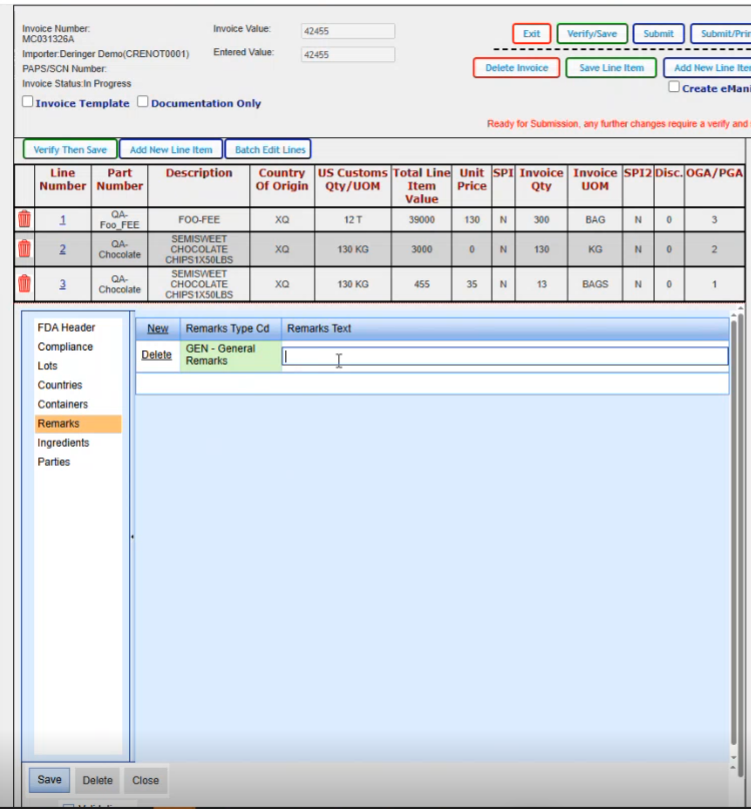
Task: Check the Create eManifest checkbox
Action: click(x=674, y=87)
